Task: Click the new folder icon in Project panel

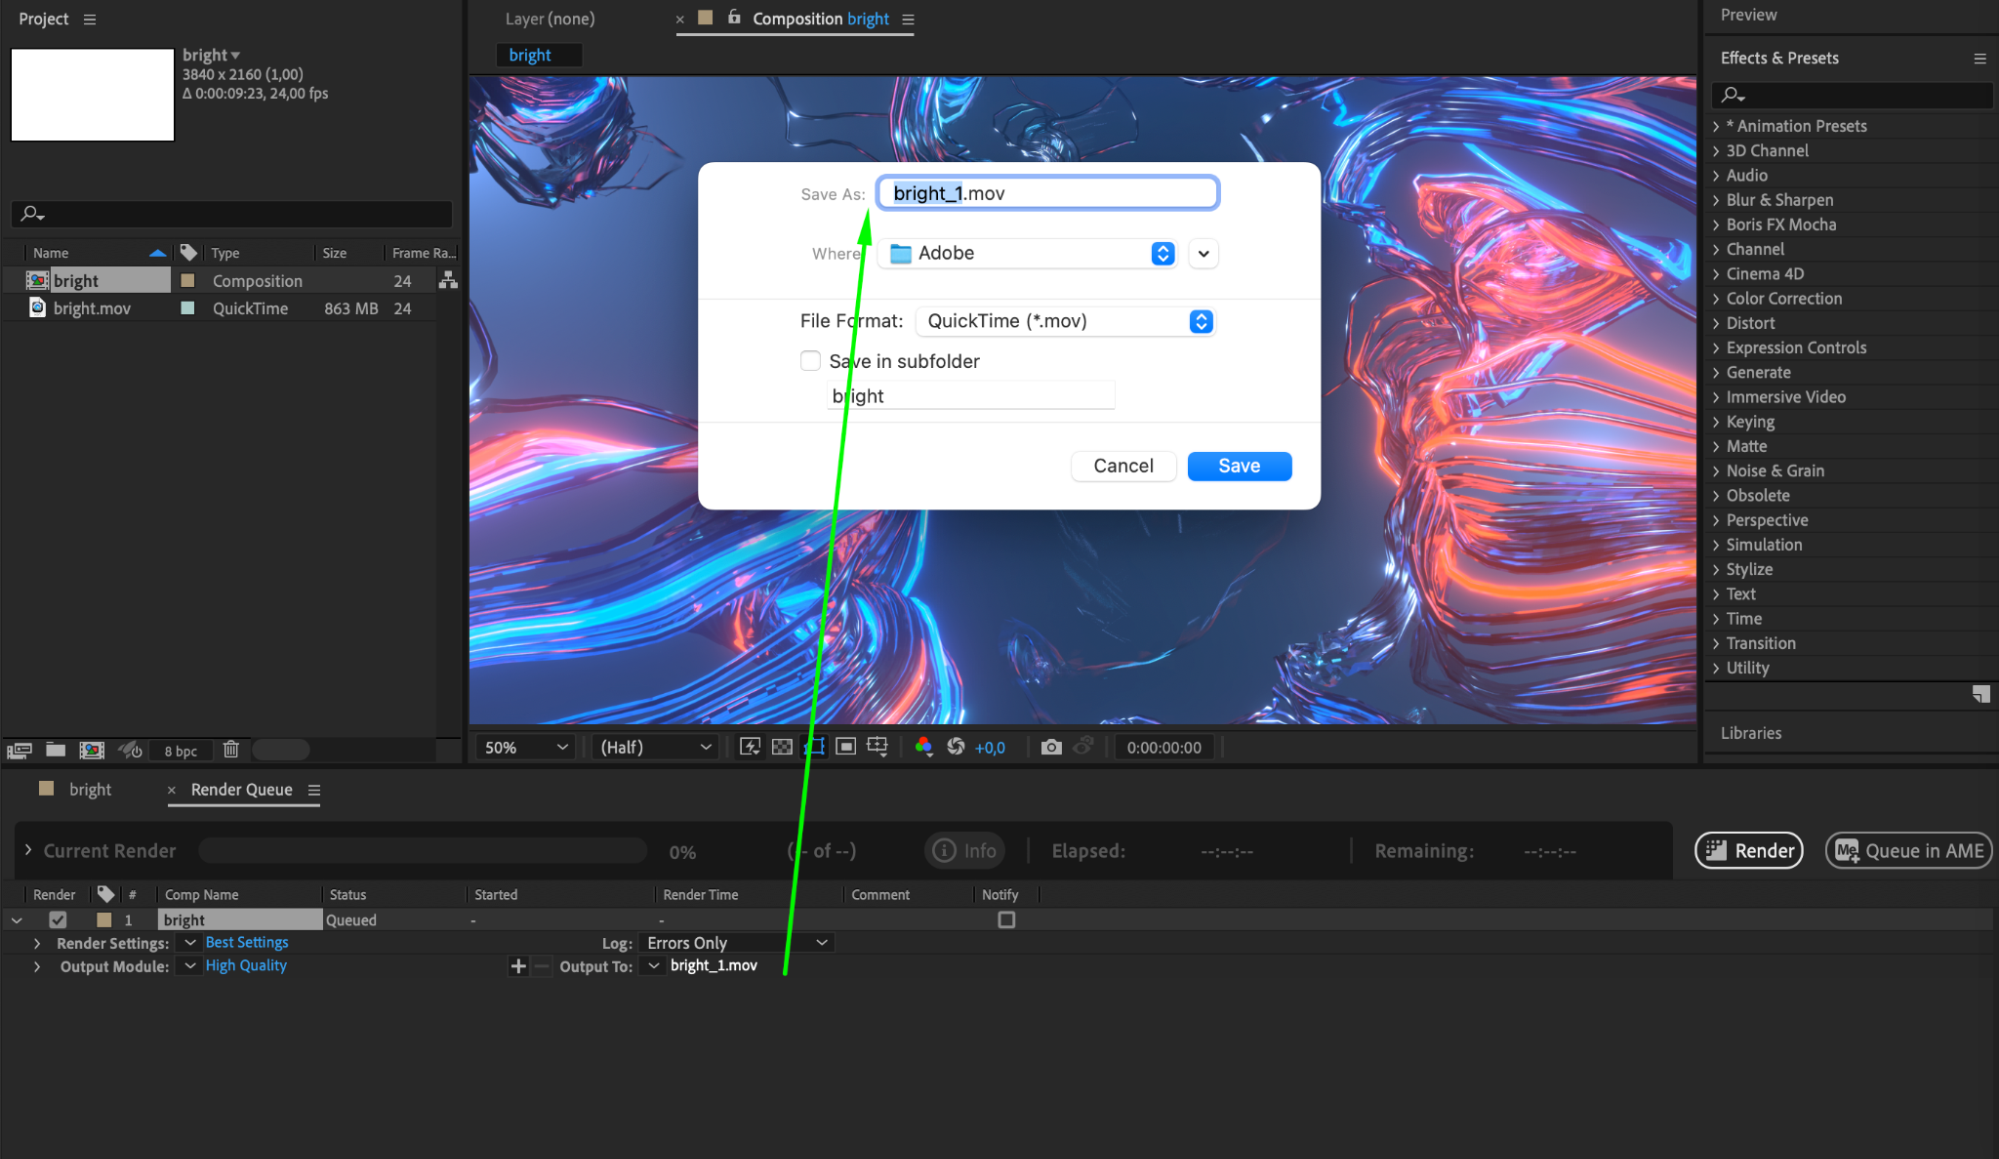Action: pyautogui.click(x=56, y=750)
